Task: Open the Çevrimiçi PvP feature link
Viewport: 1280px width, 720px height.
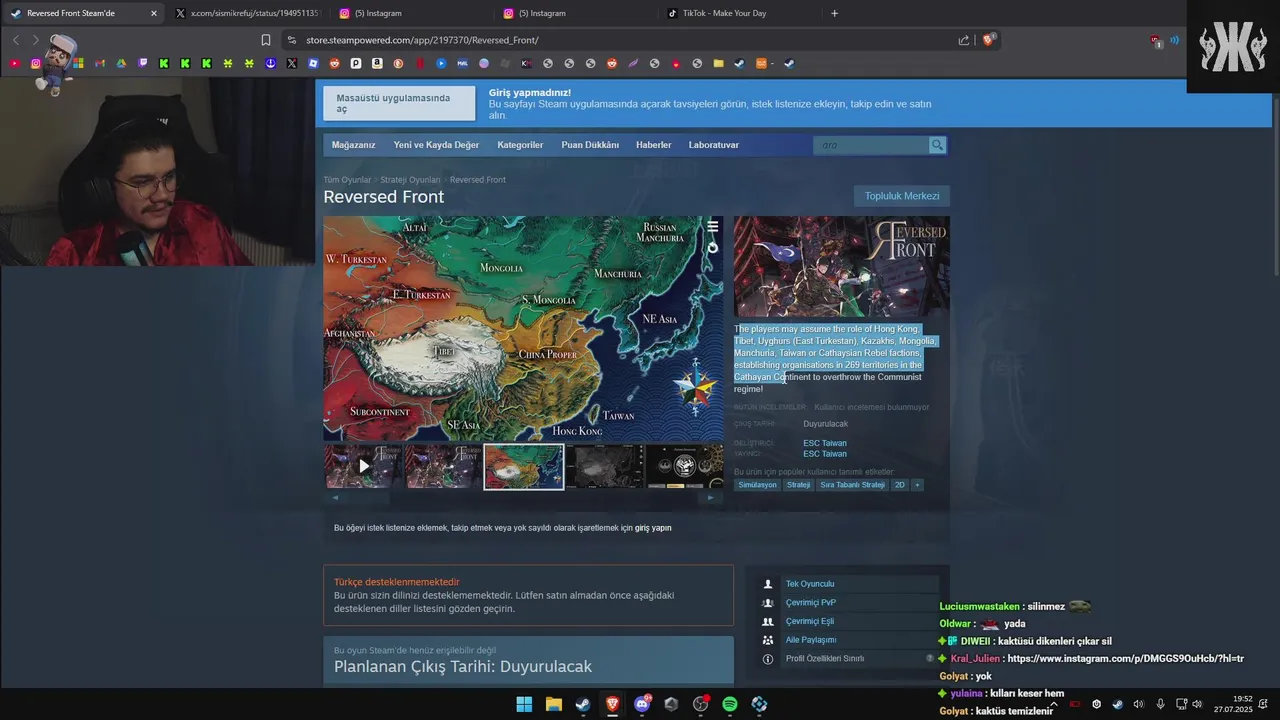Action: (811, 603)
